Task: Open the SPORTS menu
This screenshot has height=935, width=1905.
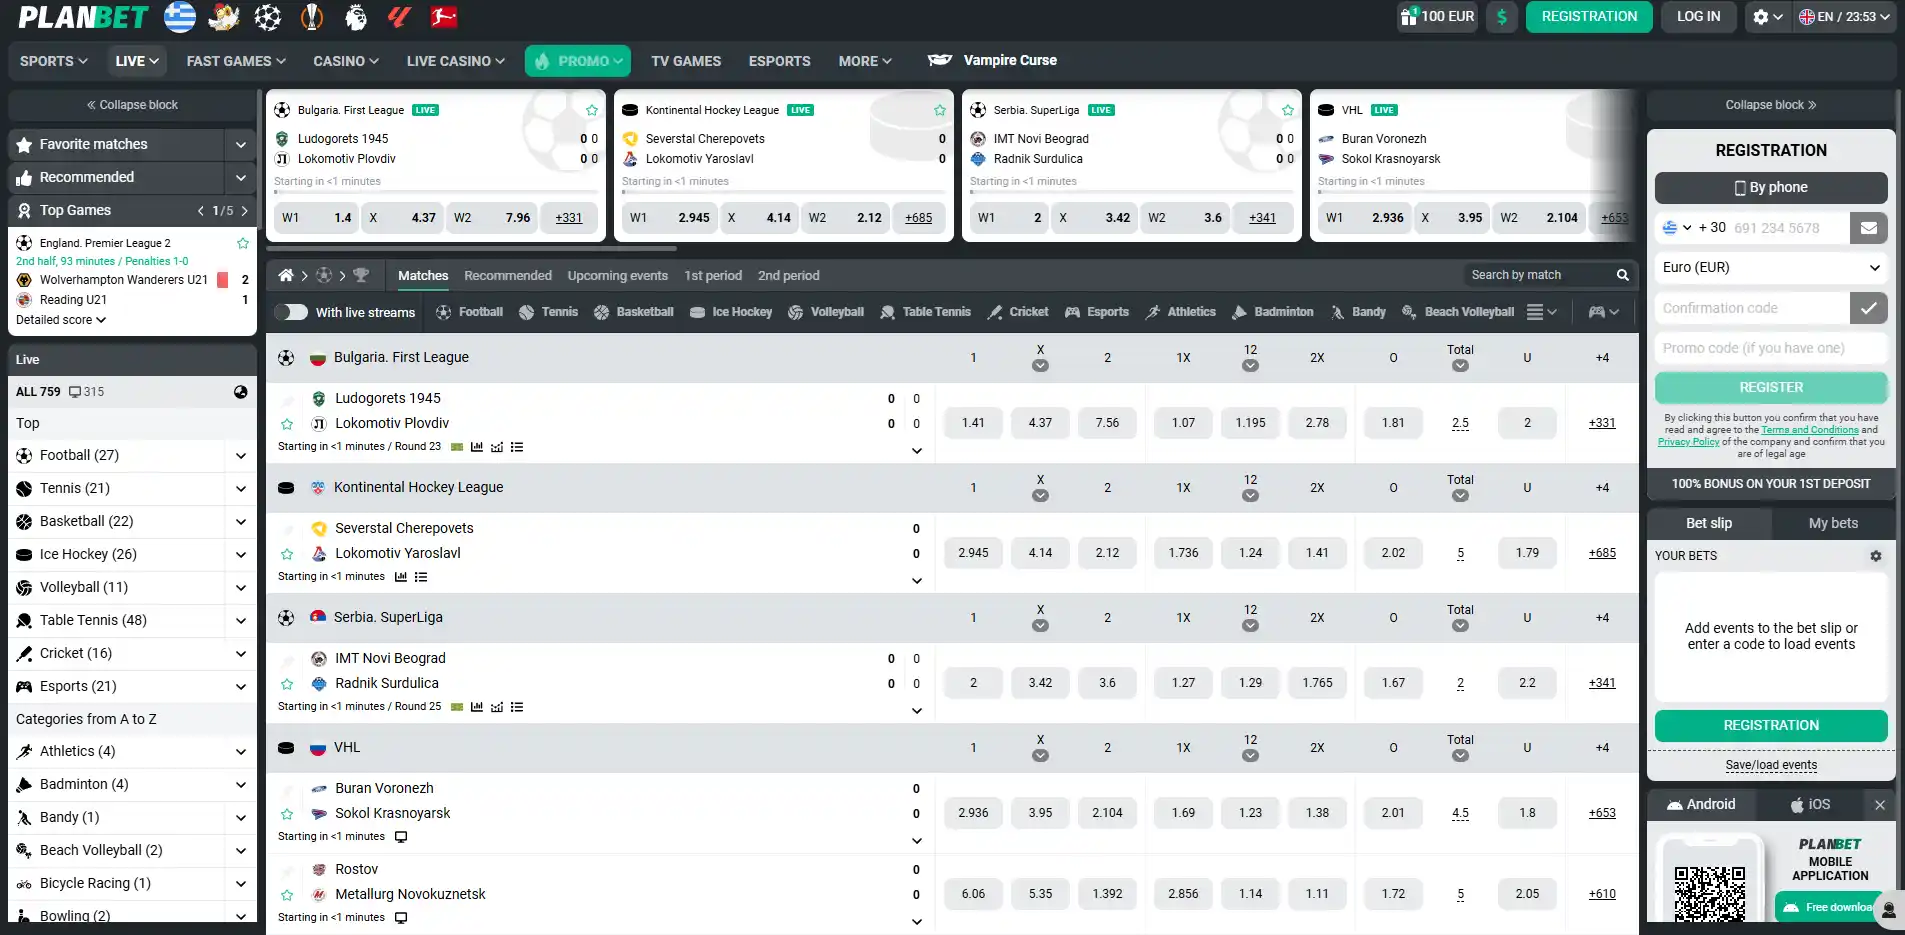Action: [x=54, y=61]
